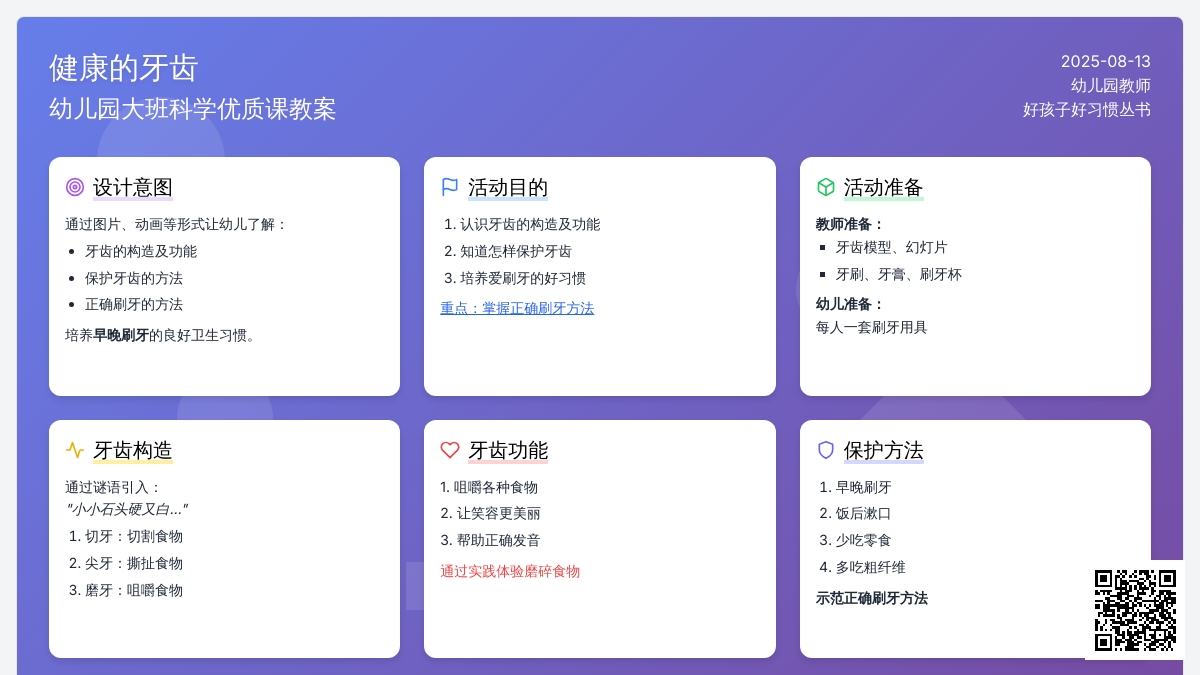Click the 活动目的 card heading

(508, 188)
